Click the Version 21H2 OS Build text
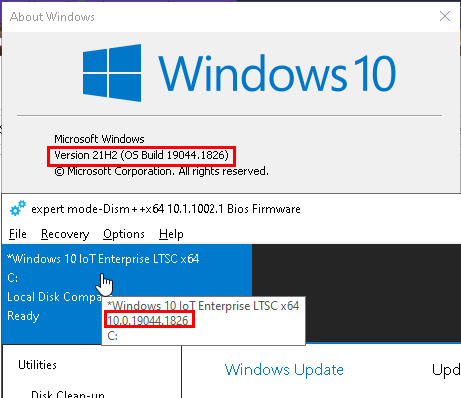Screen dimensions: 461x398 (141, 155)
